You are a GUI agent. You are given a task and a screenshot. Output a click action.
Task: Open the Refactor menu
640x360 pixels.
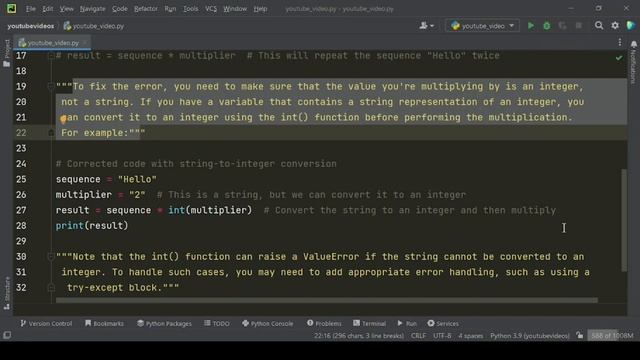click(146, 9)
